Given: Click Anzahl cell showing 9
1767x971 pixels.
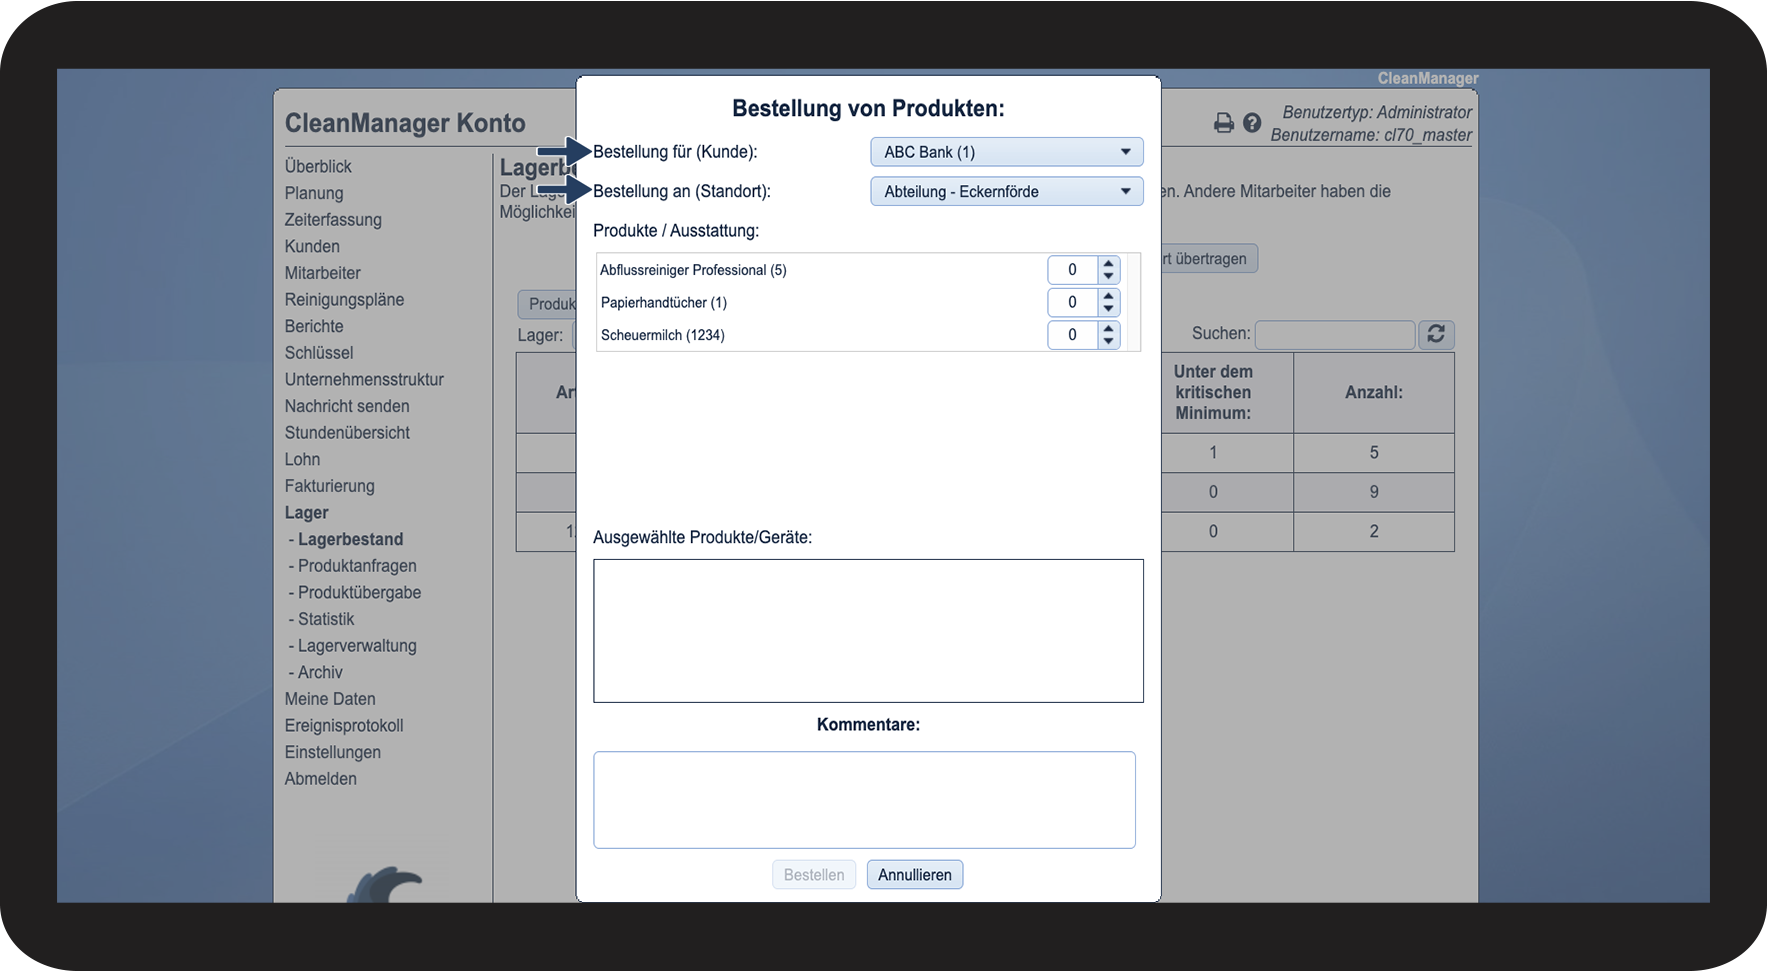Looking at the screenshot, I should tap(1373, 492).
